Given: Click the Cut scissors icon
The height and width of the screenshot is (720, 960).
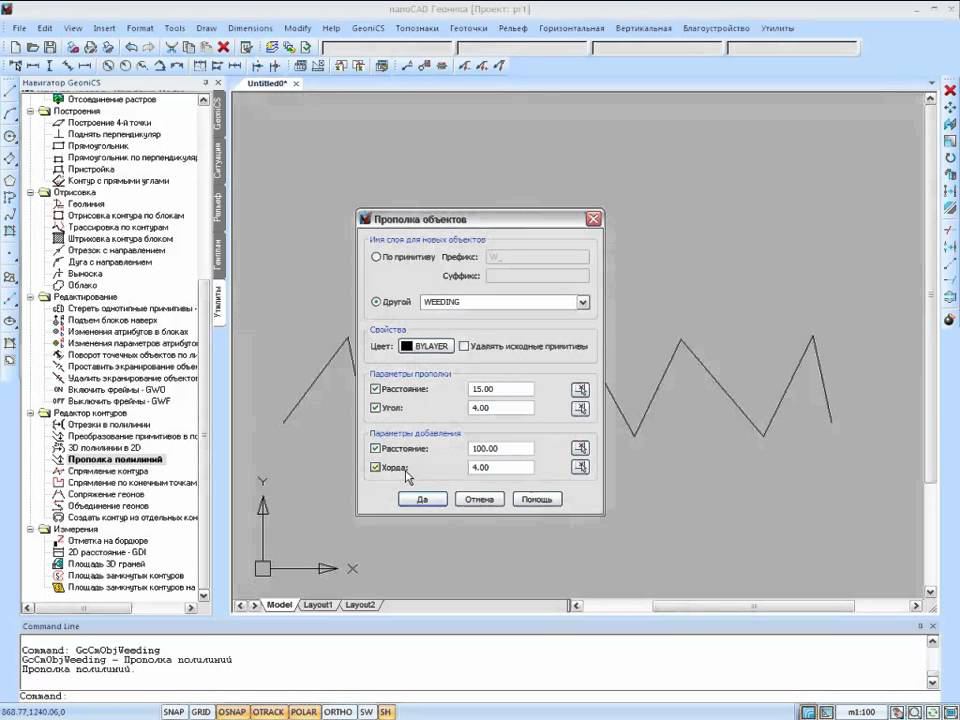Looking at the screenshot, I should click(x=172, y=47).
